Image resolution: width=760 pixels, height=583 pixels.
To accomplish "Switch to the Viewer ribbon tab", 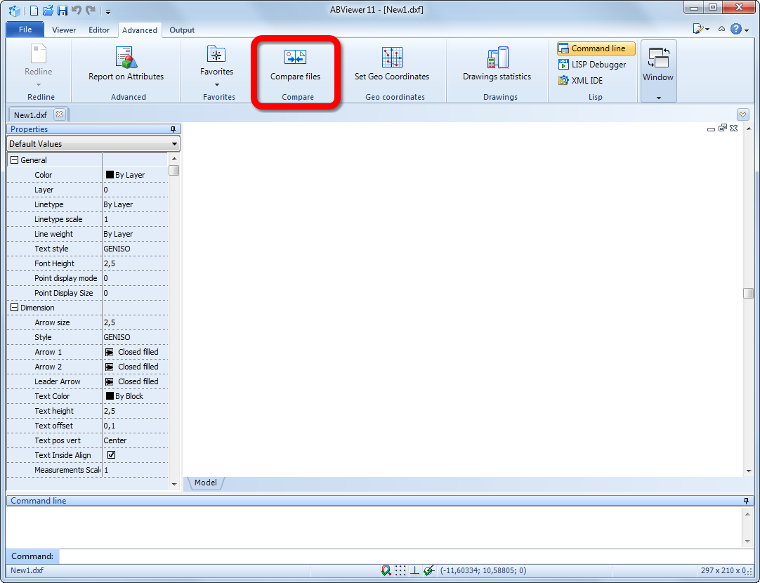I will pos(64,30).
